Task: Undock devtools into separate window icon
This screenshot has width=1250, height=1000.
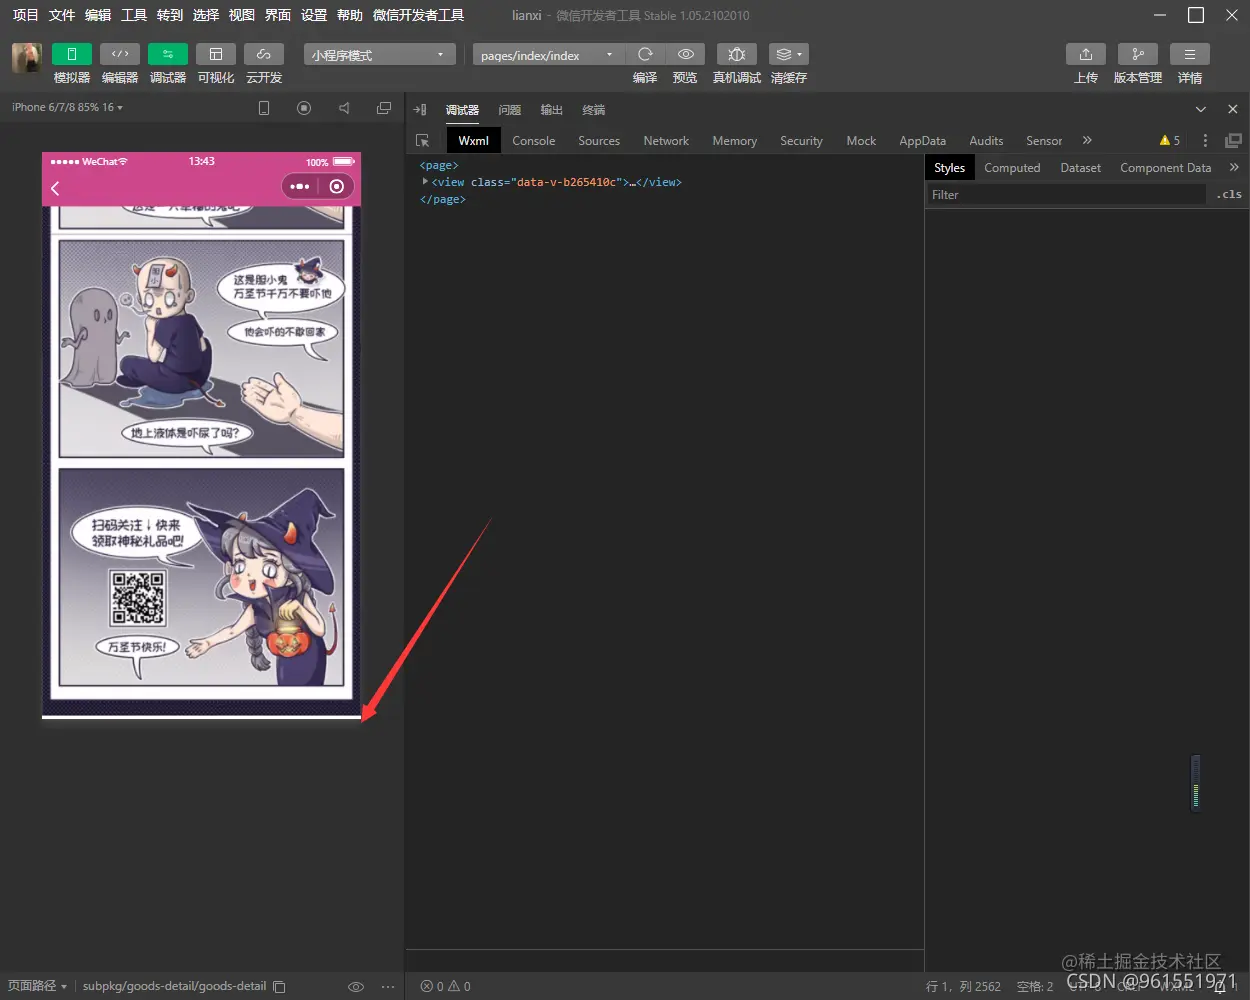Action: click(1233, 141)
